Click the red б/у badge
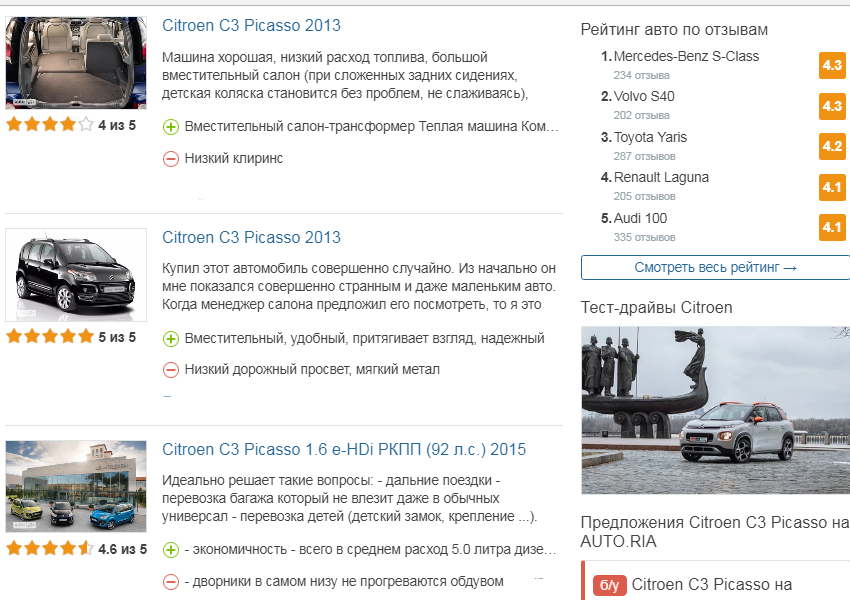This screenshot has height=600, width=850. (x=610, y=585)
